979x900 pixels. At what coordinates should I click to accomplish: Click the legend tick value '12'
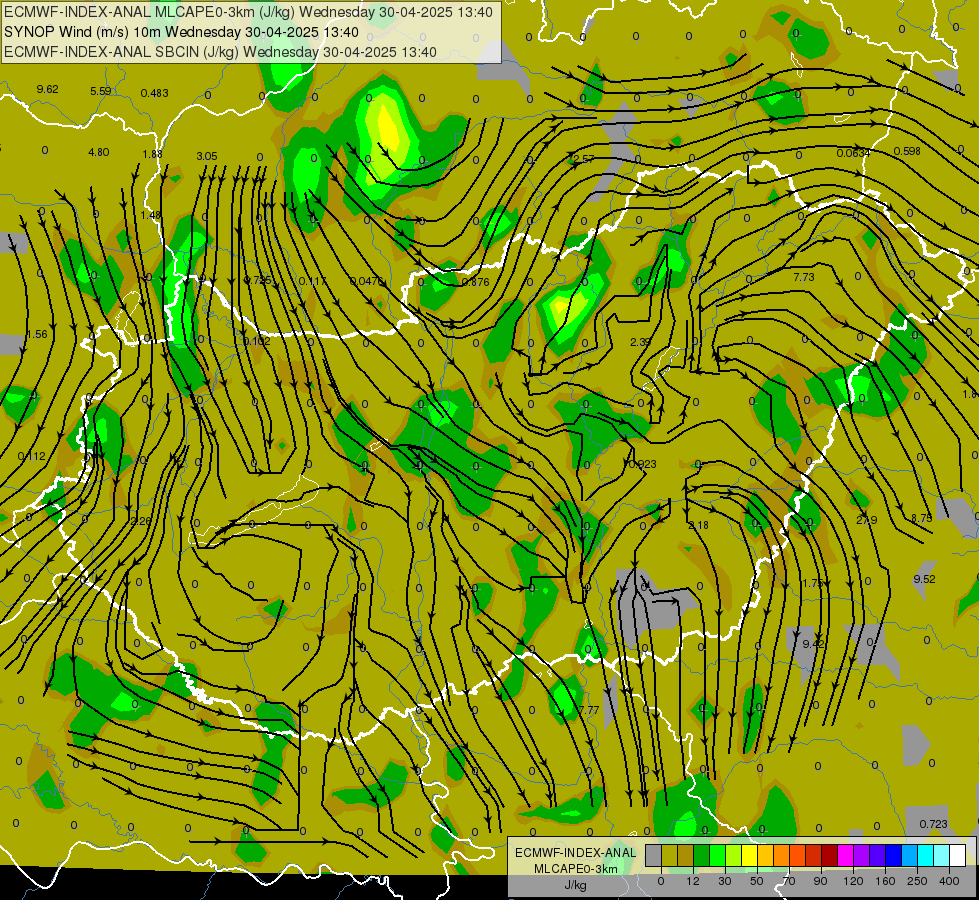point(693,881)
